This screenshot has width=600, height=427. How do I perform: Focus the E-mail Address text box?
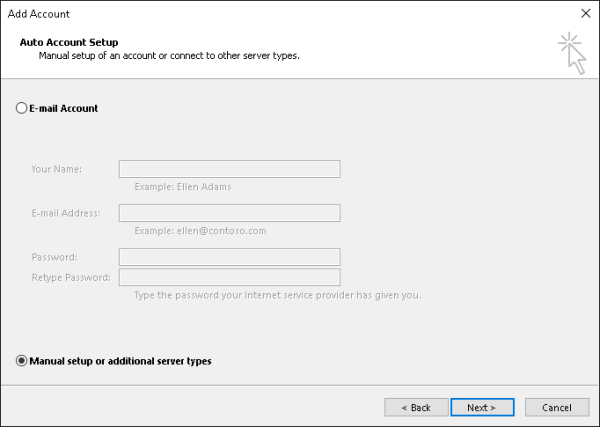tap(229, 213)
